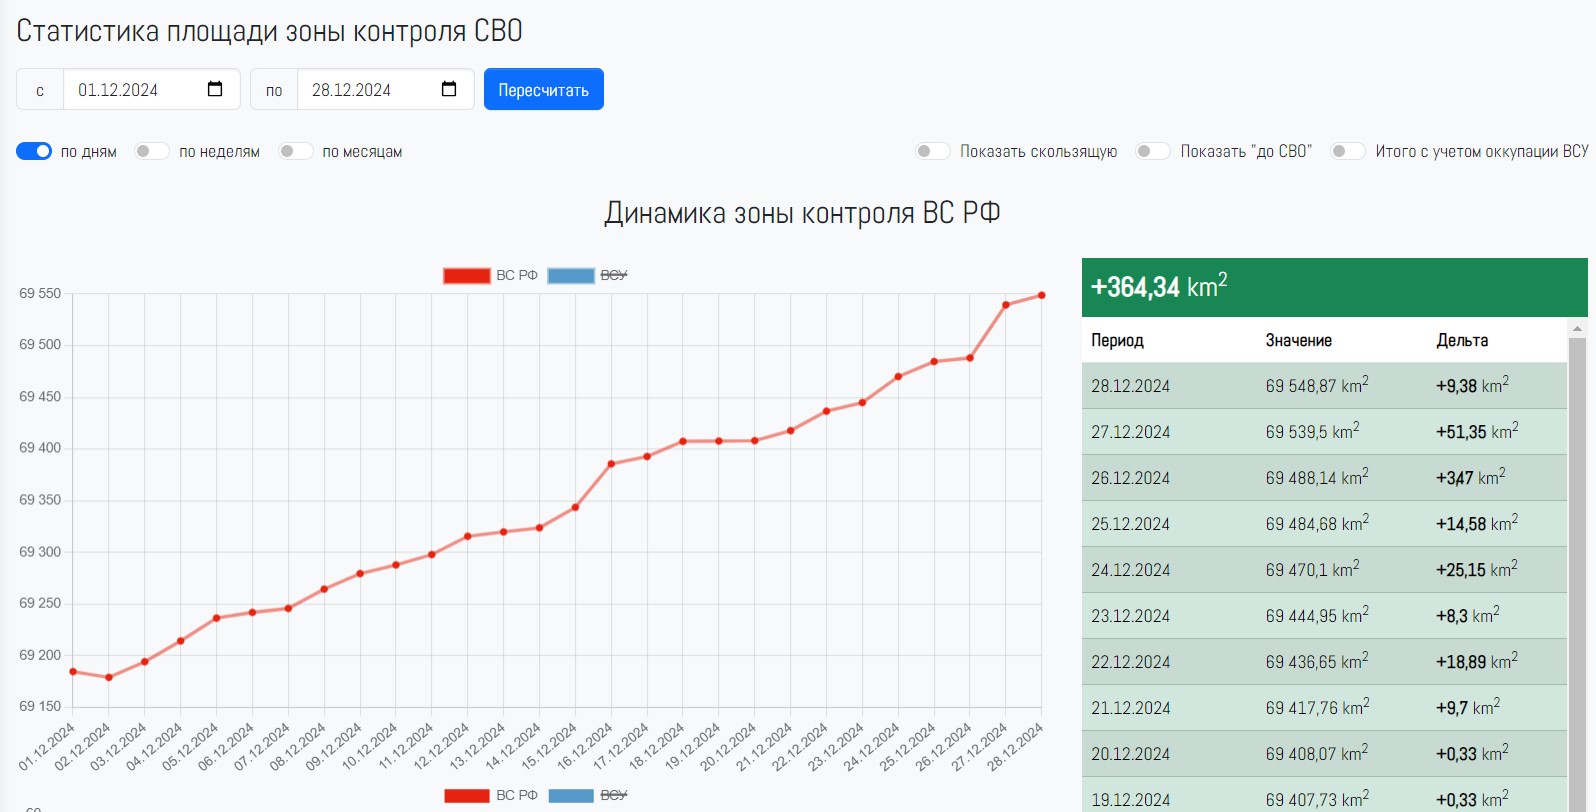Click the red ВС РФ legend swatch below chart
The width and height of the screenshot is (1596, 812).
pyautogui.click(x=466, y=796)
